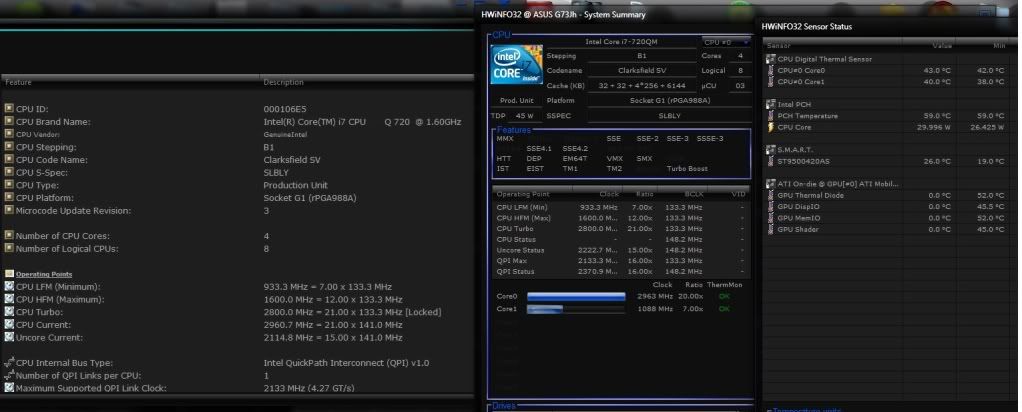Click the SSE4.2 feature label
The width and height of the screenshot is (1022, 412).
[x=575, y=149]
